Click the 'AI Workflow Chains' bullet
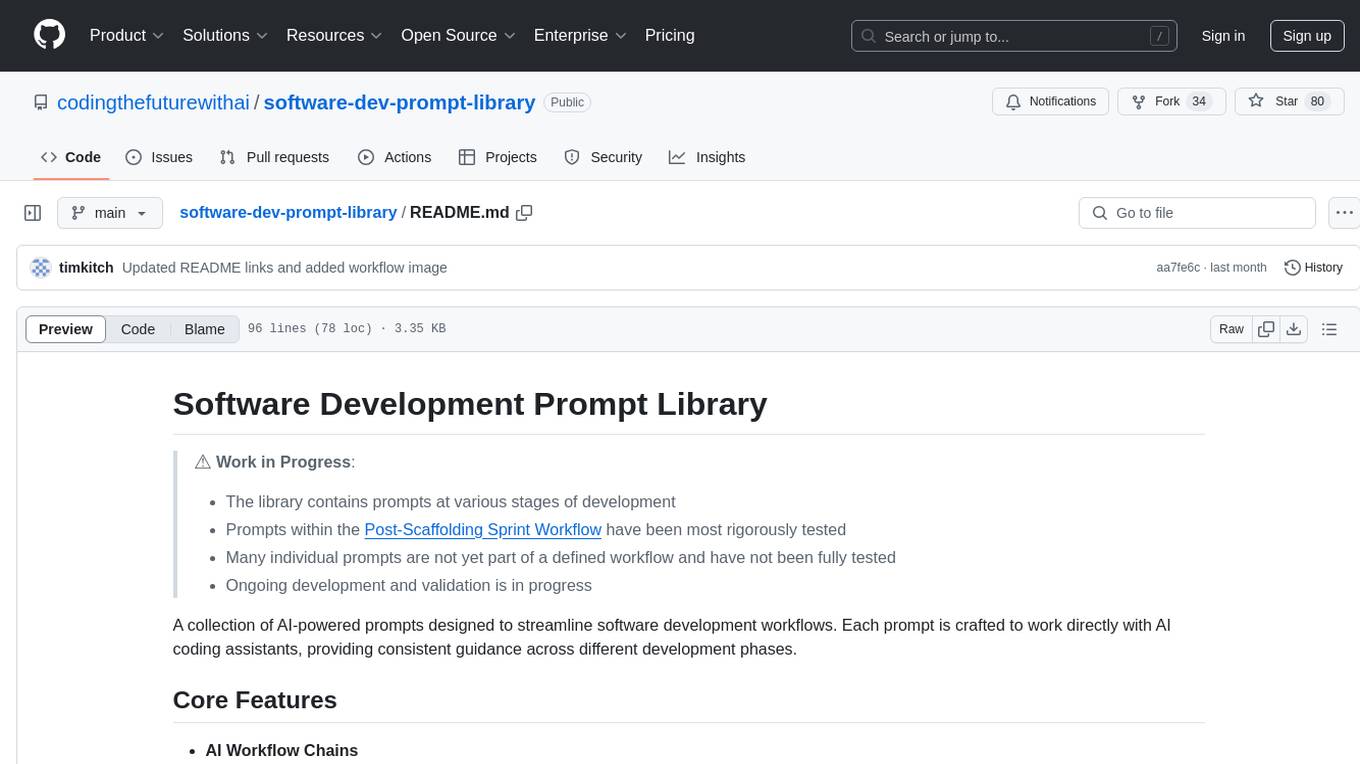Screen dimensions: 1360x764 [x=281, y=750]
